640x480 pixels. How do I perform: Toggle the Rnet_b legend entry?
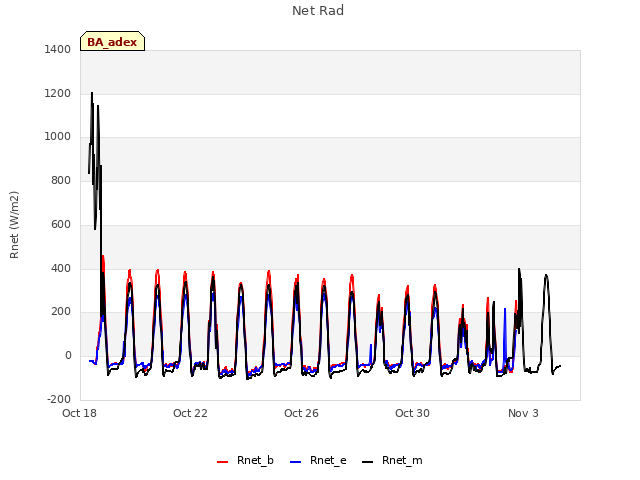pos(245,461)
